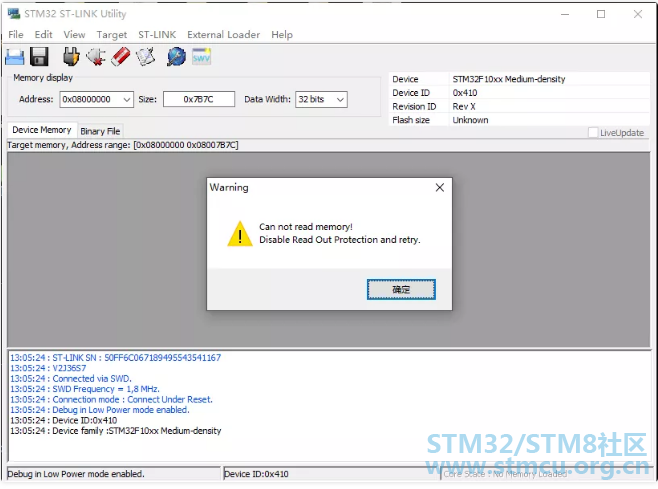Close the Warning dialog with X
This screenshot has width=658, height=489.
tap(439, 188)
